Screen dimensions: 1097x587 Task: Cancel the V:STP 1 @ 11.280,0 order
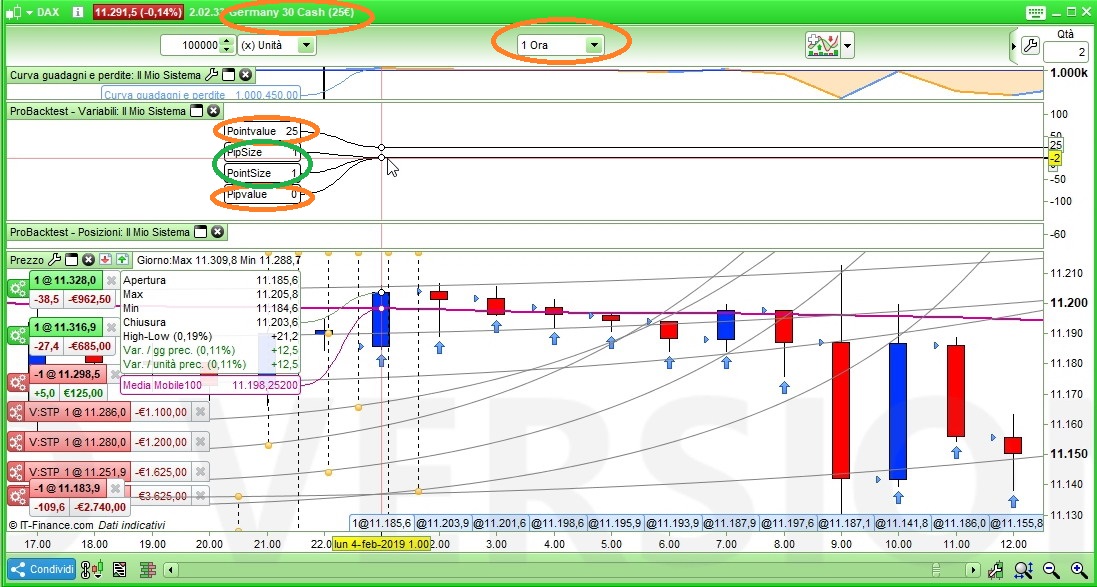200,441
